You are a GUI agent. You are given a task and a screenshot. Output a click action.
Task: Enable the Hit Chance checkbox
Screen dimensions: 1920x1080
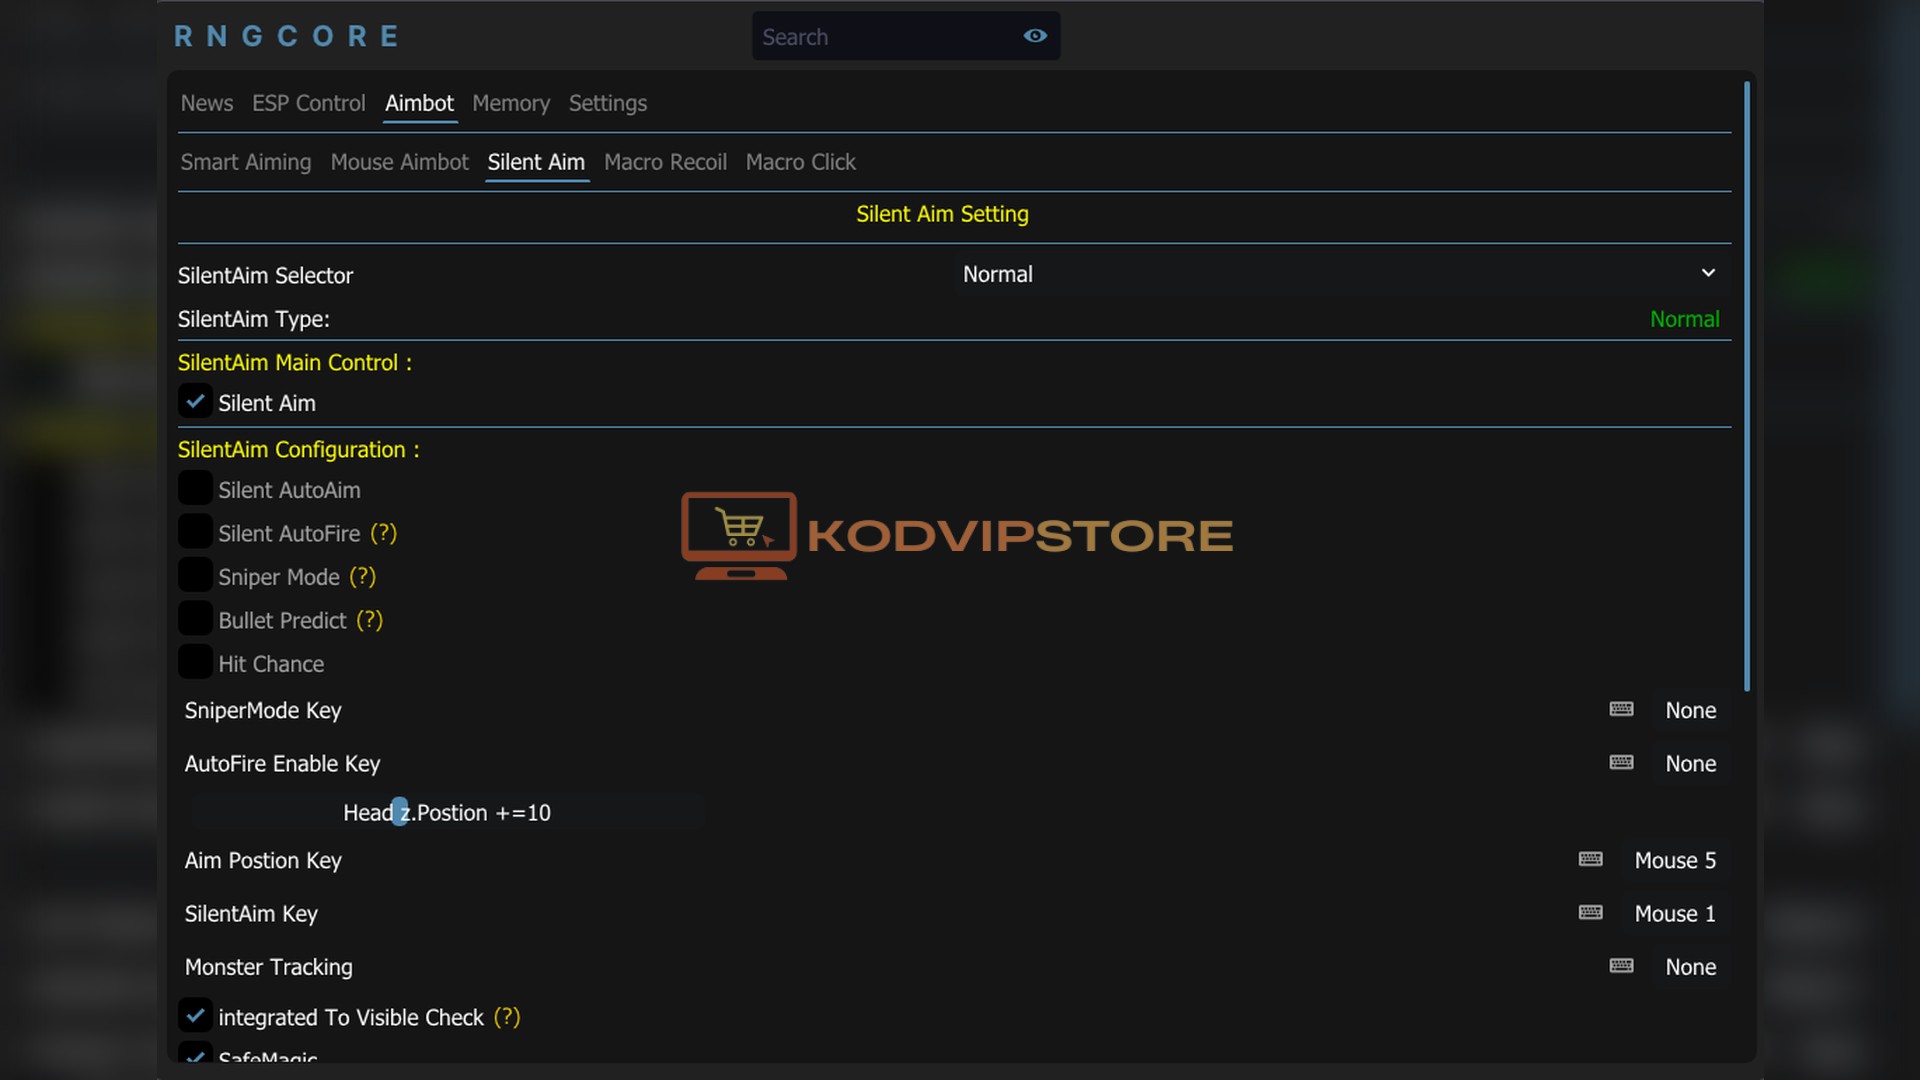pyautogui.click(x=195, y=663)
